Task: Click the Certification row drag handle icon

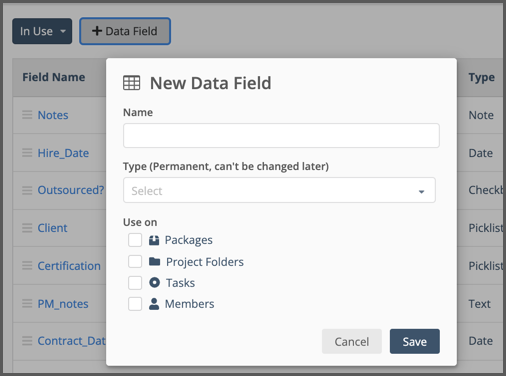Action: (x=27, y=266)
